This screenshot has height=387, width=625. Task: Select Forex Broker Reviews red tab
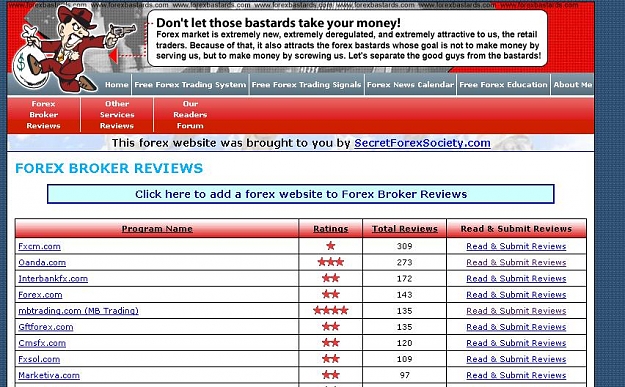click(x=43, y=115)
